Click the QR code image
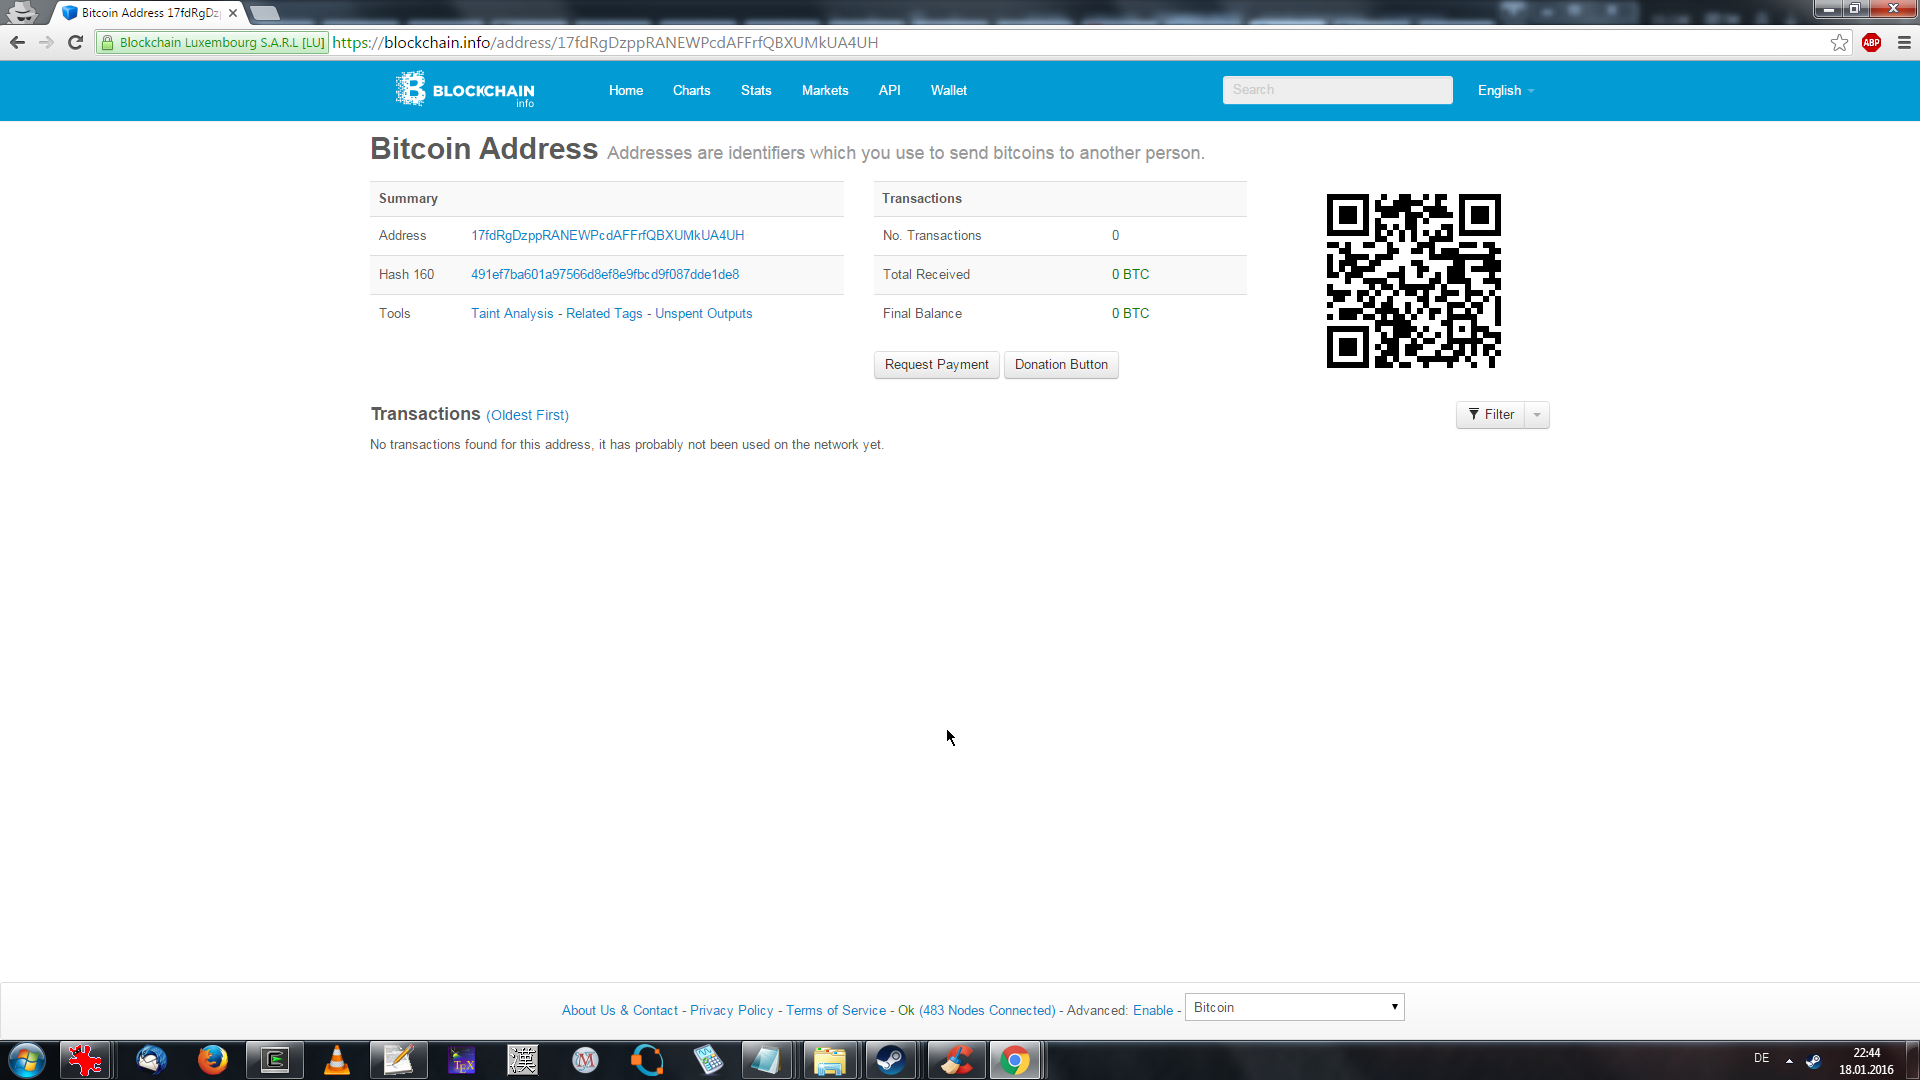Viewport: 1920px width, 1080px height. point(1413,281)
